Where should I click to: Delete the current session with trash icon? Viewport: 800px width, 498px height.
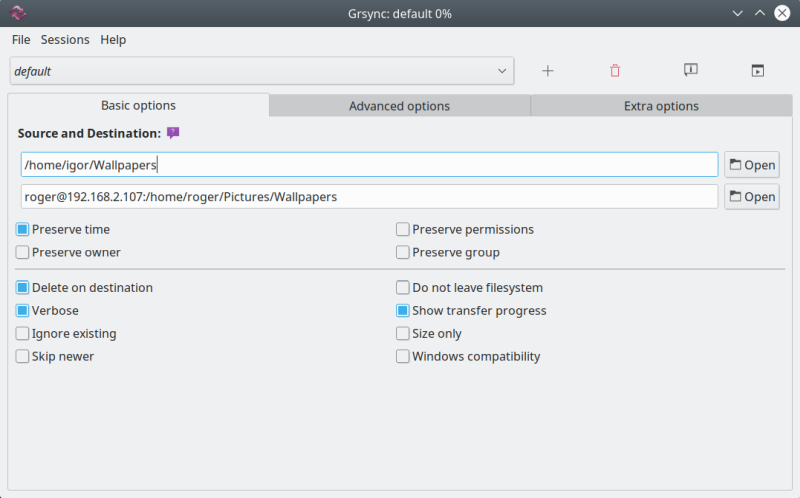pos(615,71)
